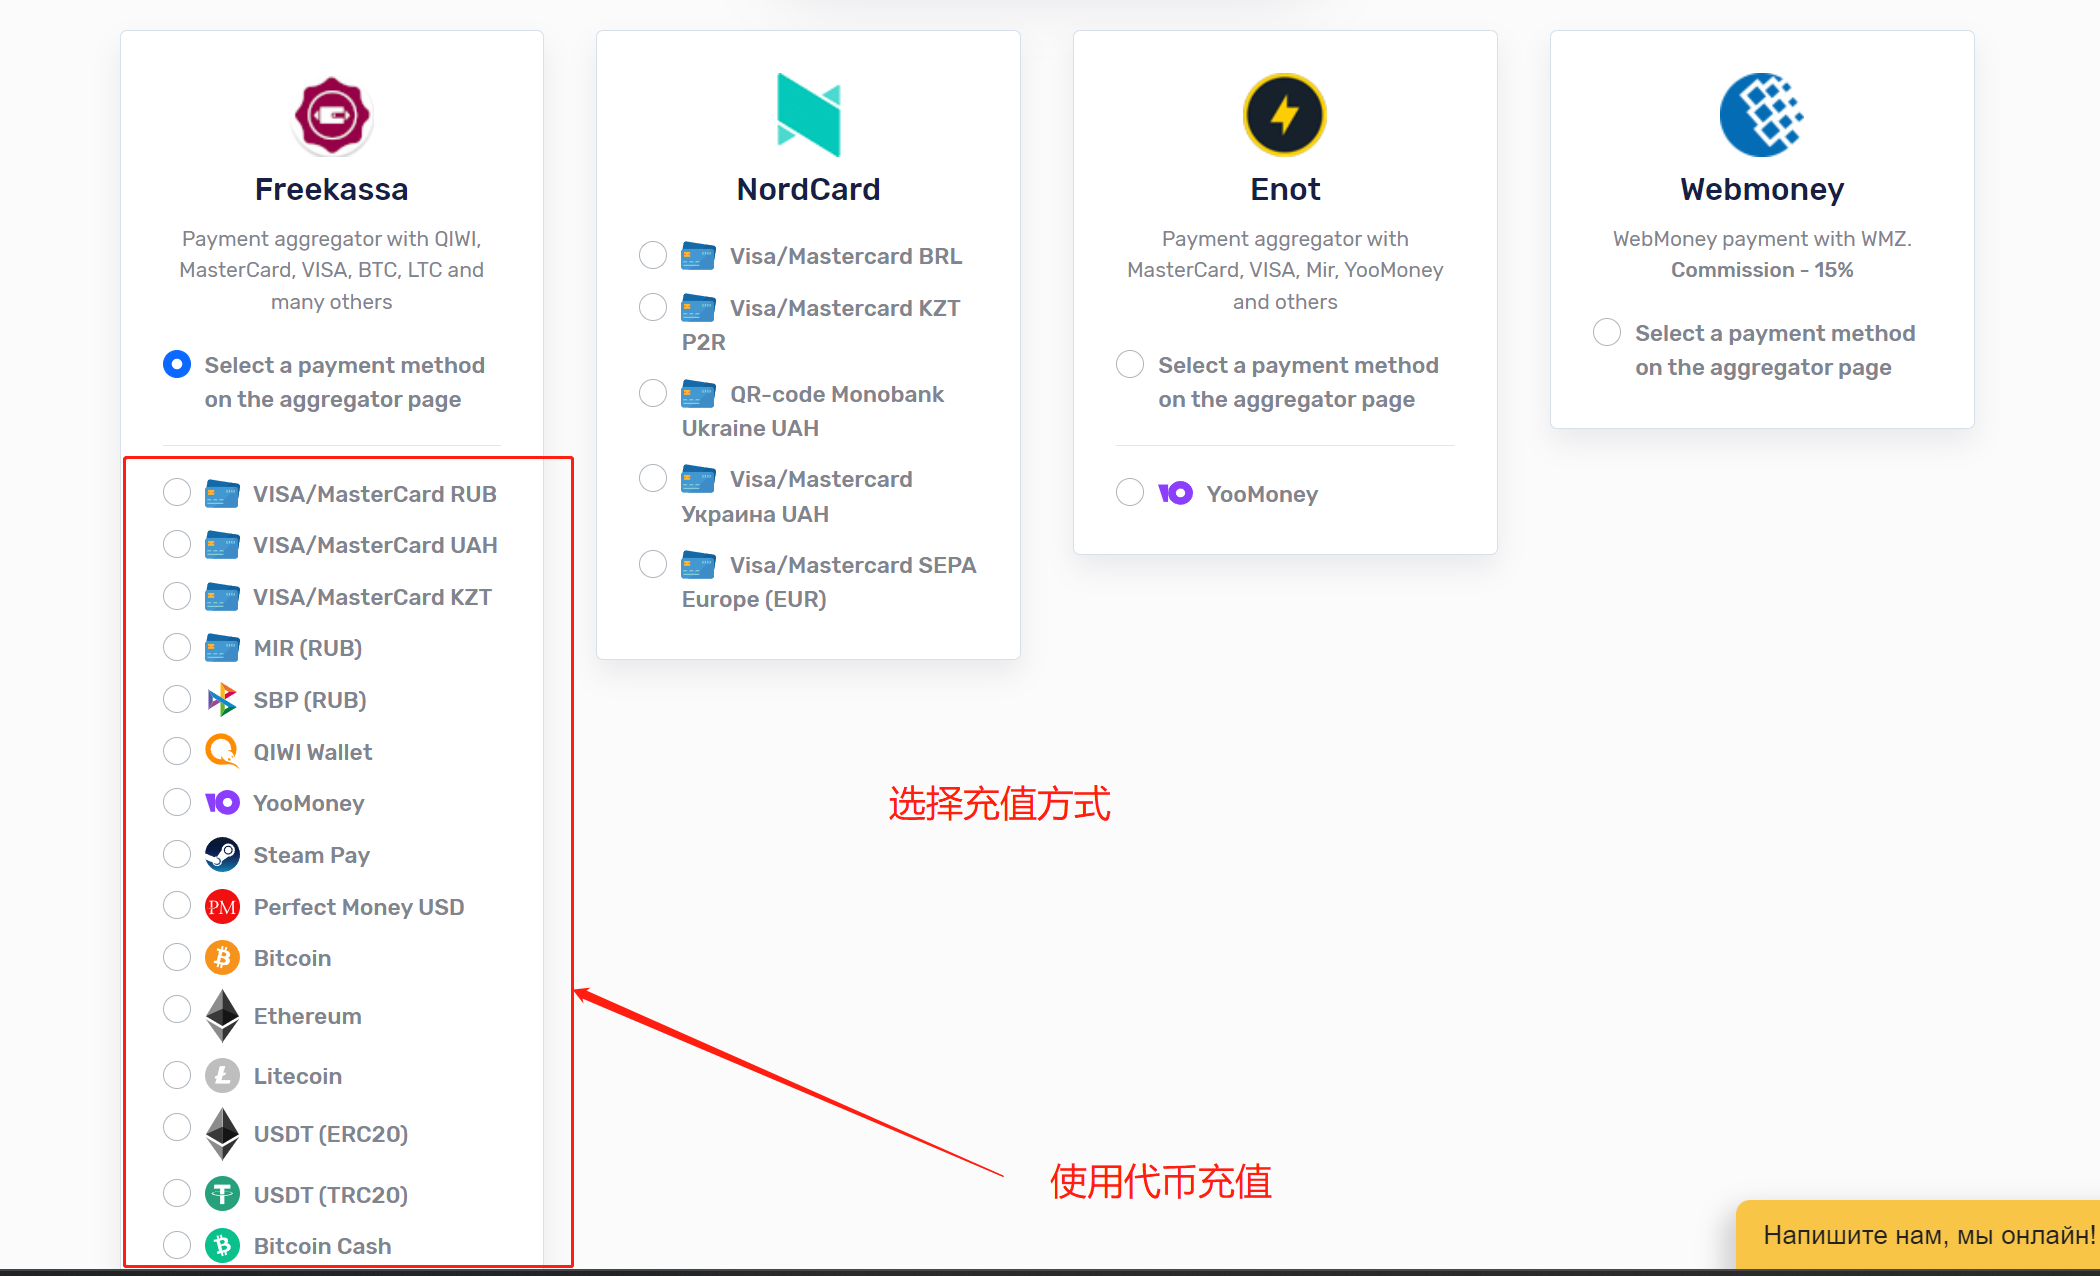2100x1276 pixels.
Task: Select the Enot YooMoney radio button
Action: [1130, 492]
